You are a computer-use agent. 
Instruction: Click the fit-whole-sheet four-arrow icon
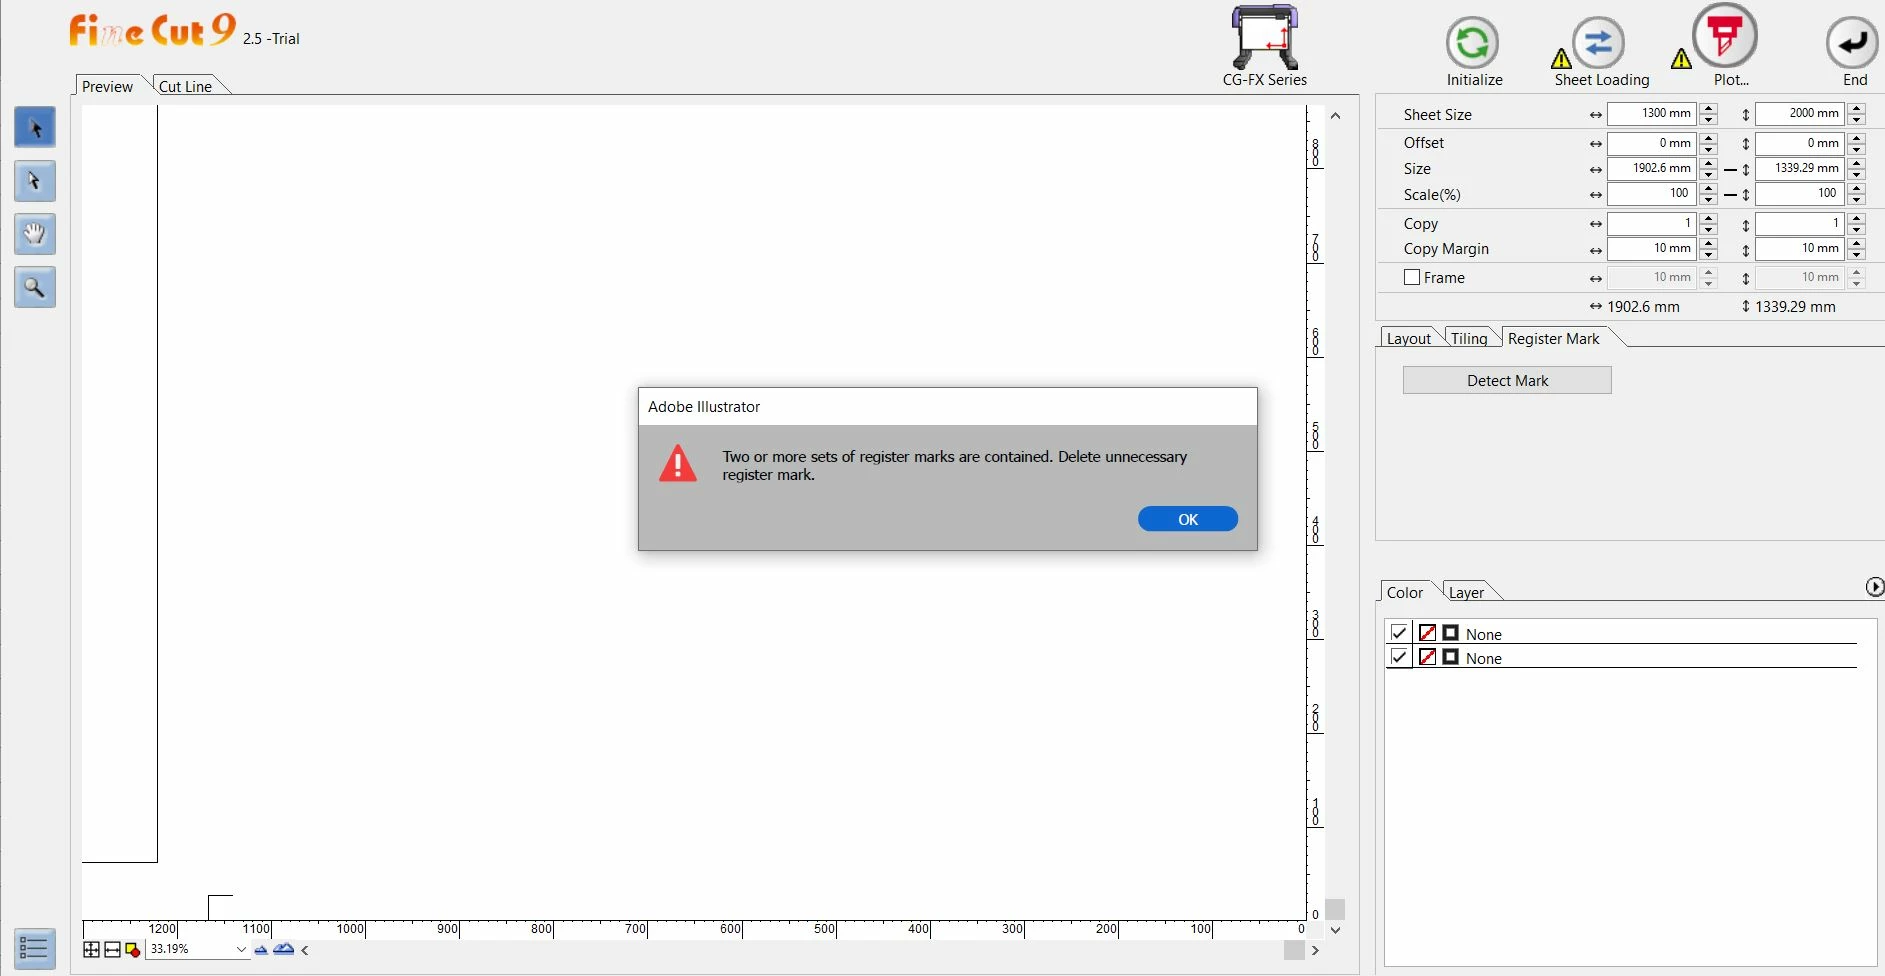point(91,950)
